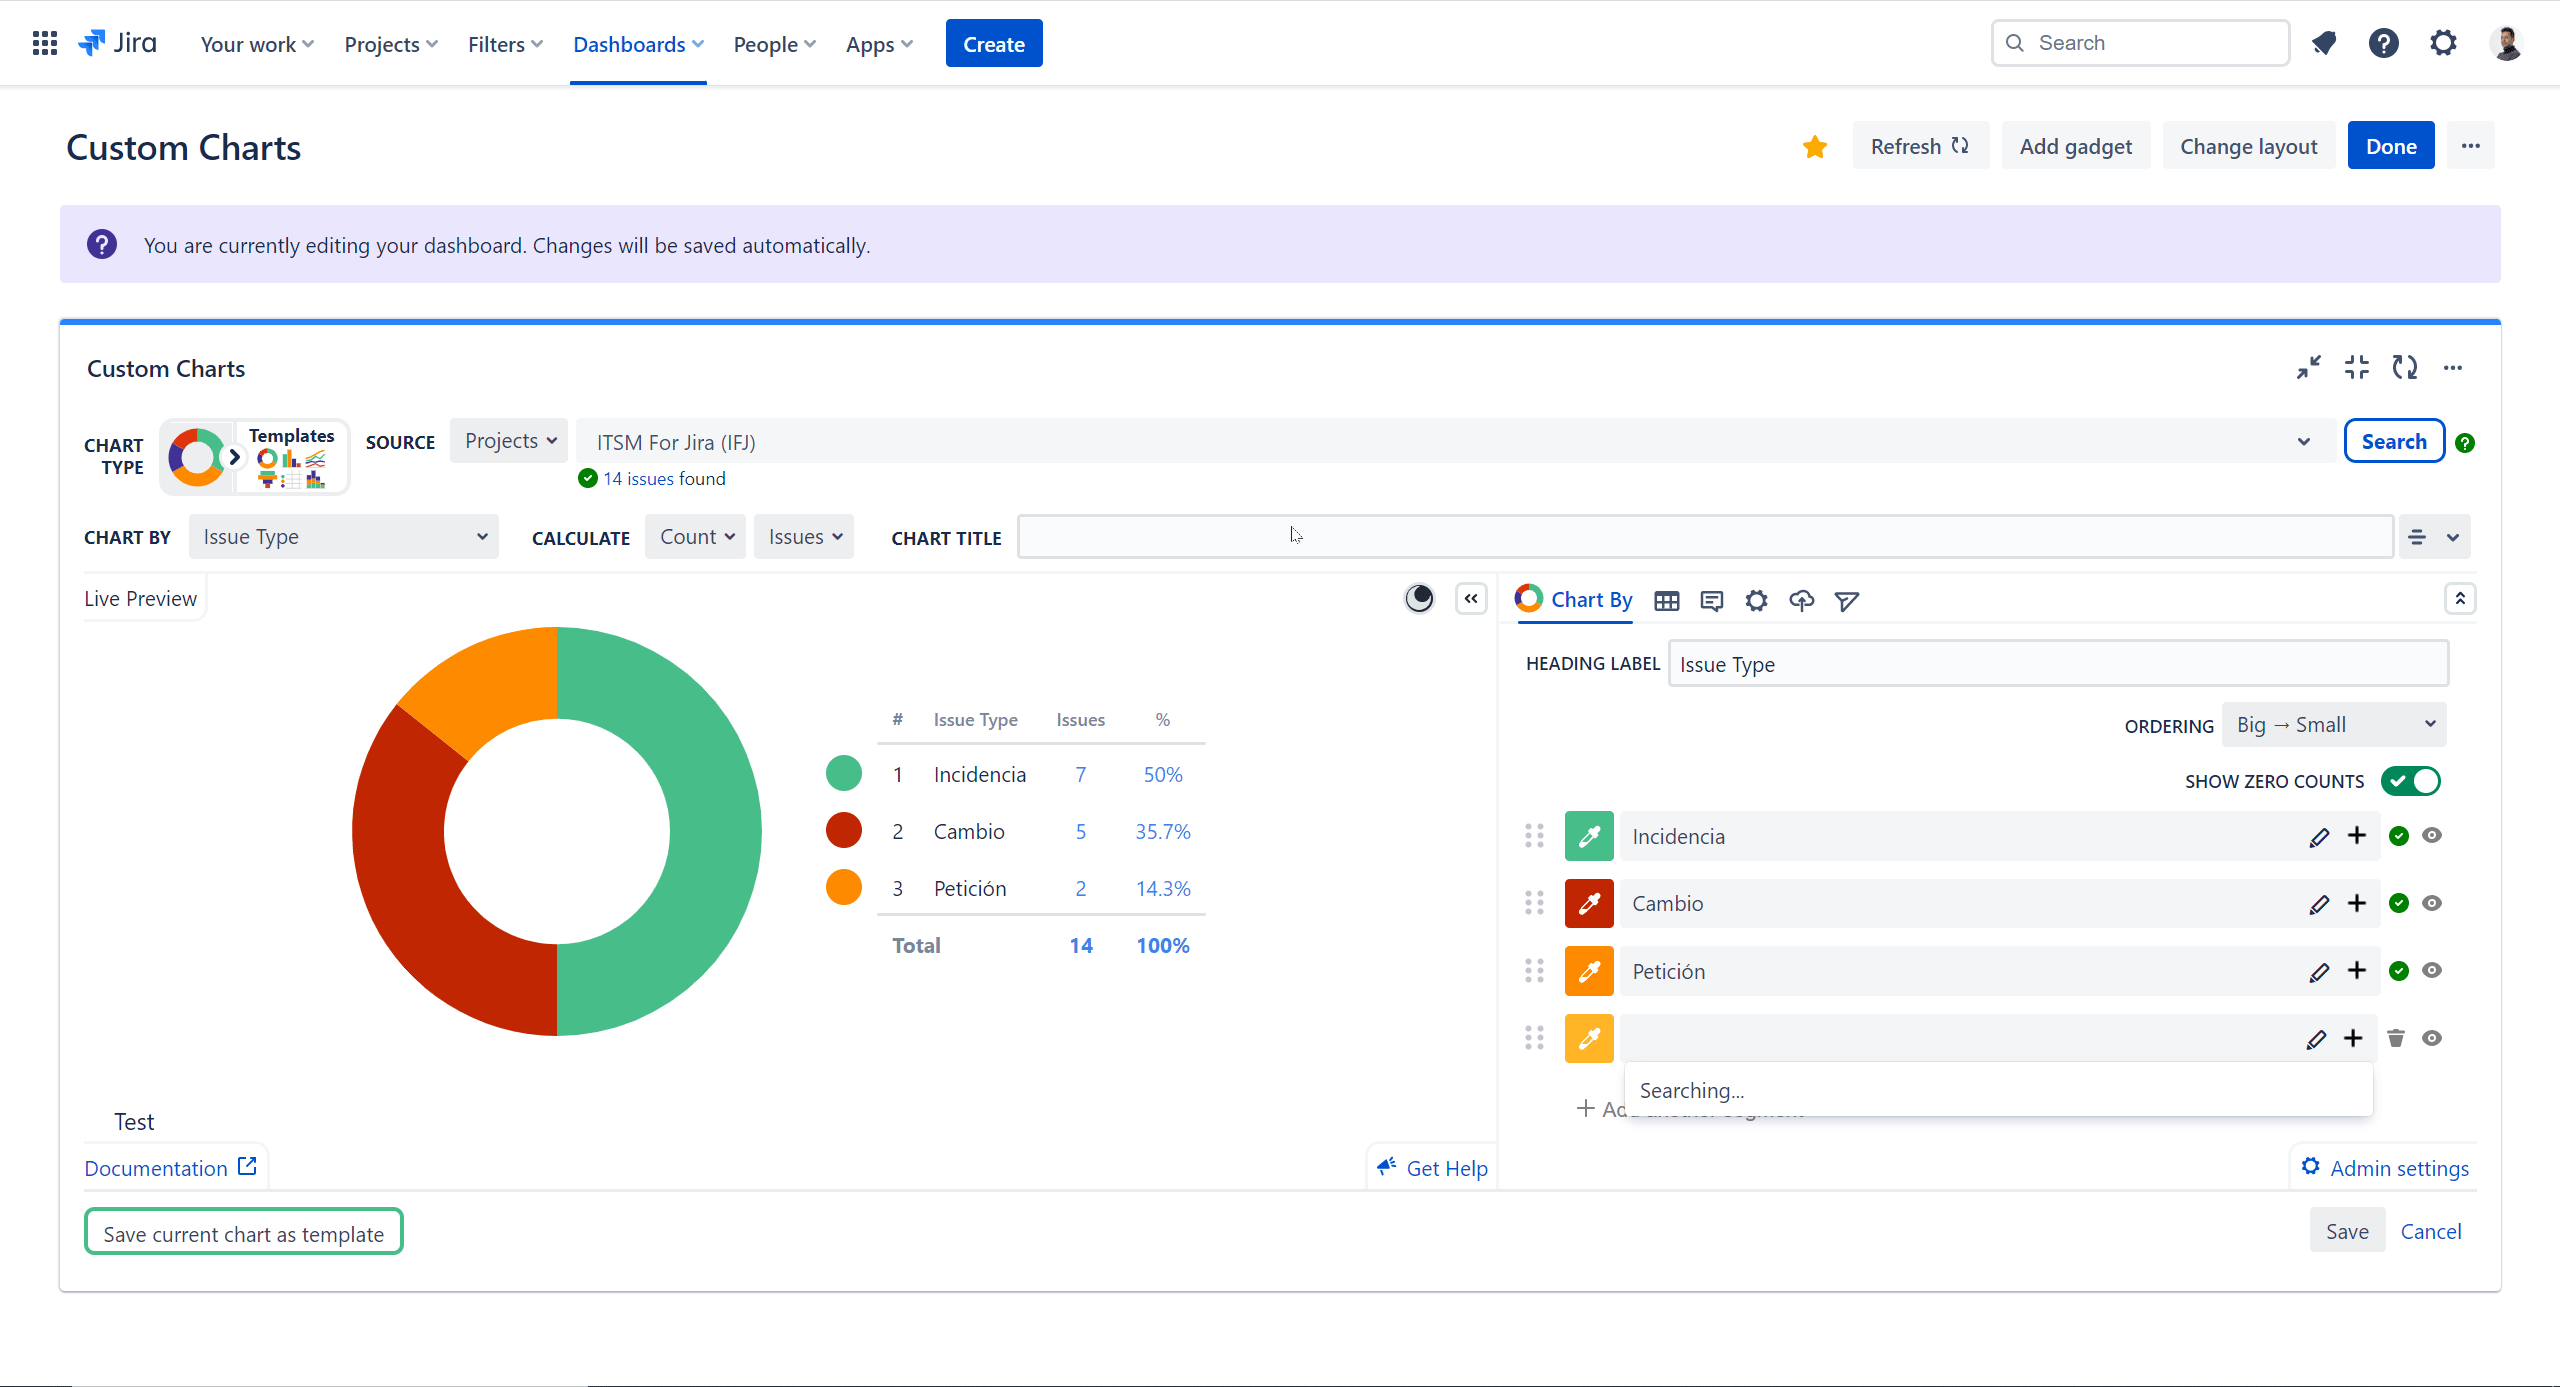Click Save current chart as template
The height and width of the screenshot is (1387, 2560).
pos(243,1233)
